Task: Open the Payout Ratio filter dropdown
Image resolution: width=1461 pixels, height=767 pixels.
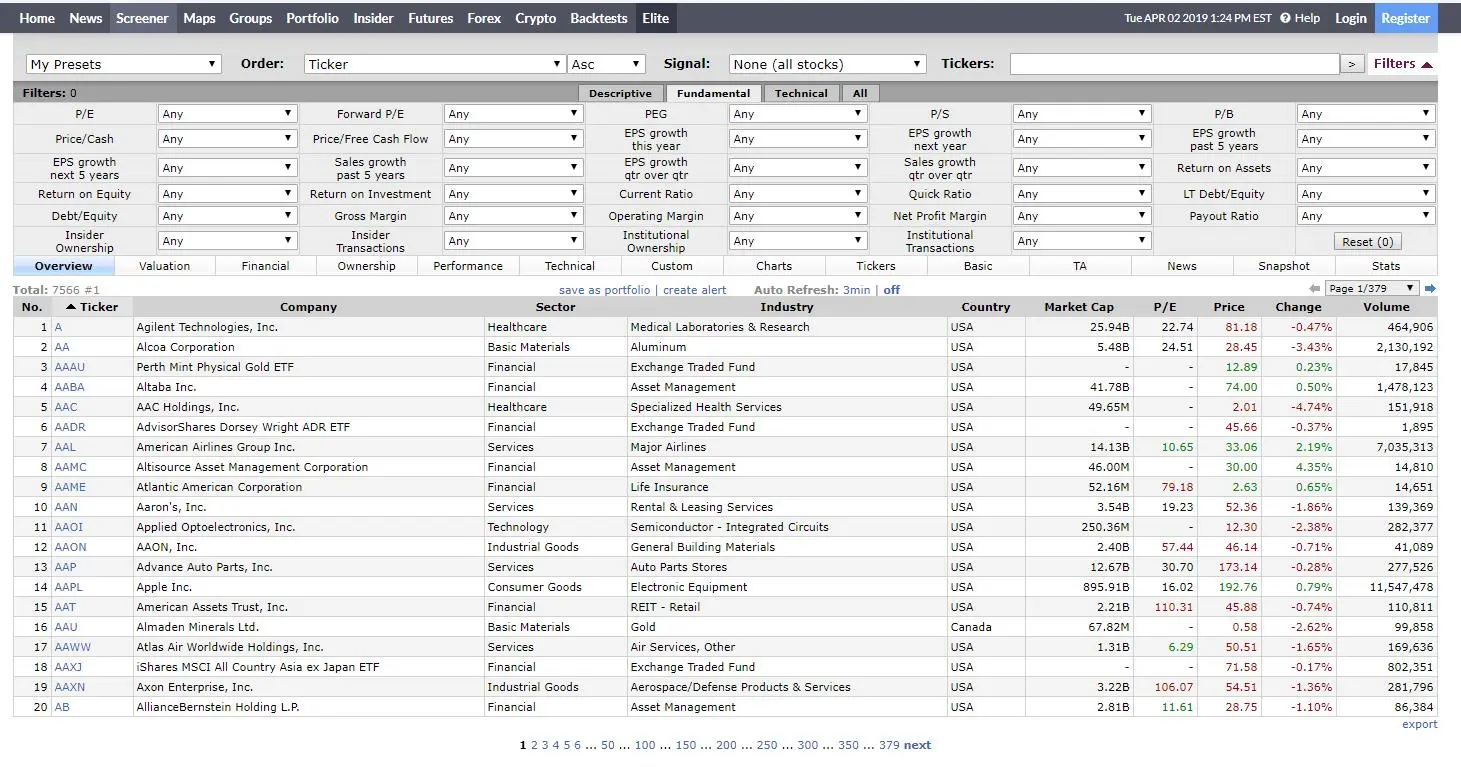Action: tap(1366, 216)
